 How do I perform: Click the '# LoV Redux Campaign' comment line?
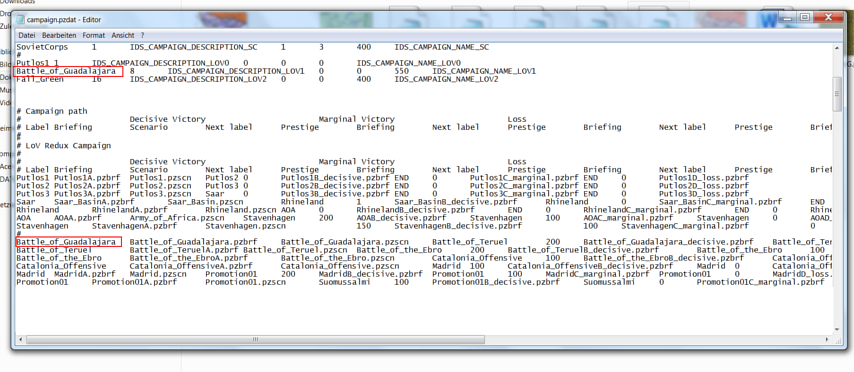click(x=64, y=145)
